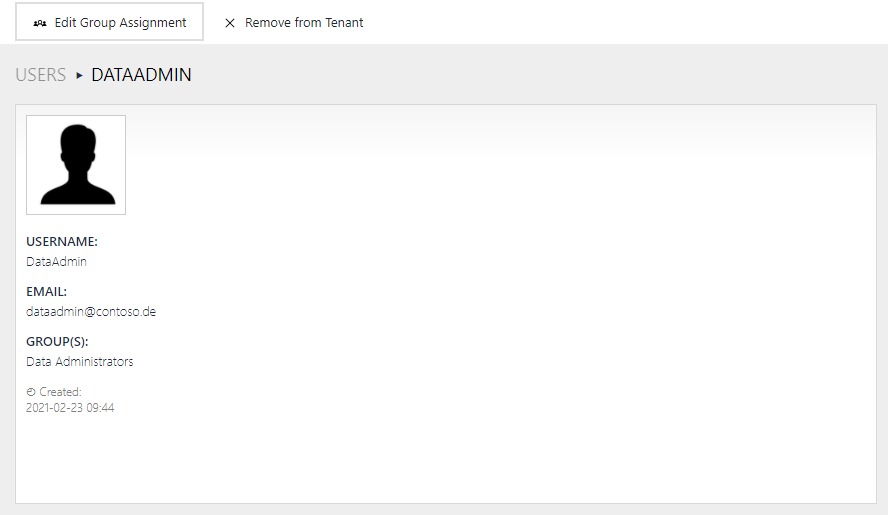Click the DATAADMIN breadcrumb title
This screenshot has width=888, height=515.
(x=141, y=75)
